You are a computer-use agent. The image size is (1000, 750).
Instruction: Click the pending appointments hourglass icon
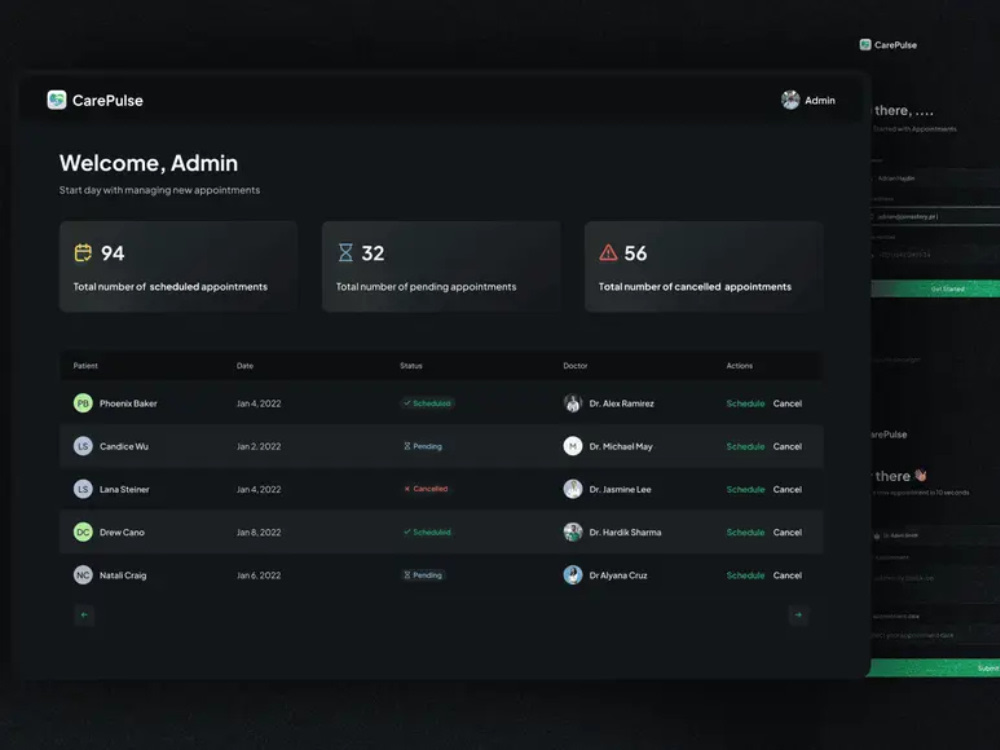click(x=345, y=253)
